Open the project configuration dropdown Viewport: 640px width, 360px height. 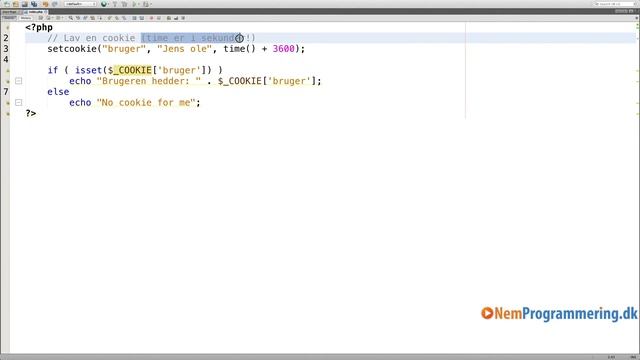pyautogui.click(x=80, y=4)
